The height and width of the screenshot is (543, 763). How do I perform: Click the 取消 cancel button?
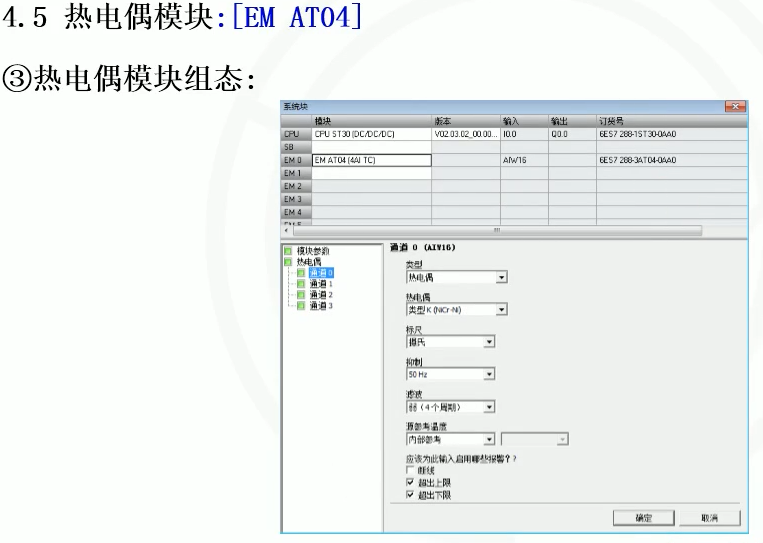709,518
